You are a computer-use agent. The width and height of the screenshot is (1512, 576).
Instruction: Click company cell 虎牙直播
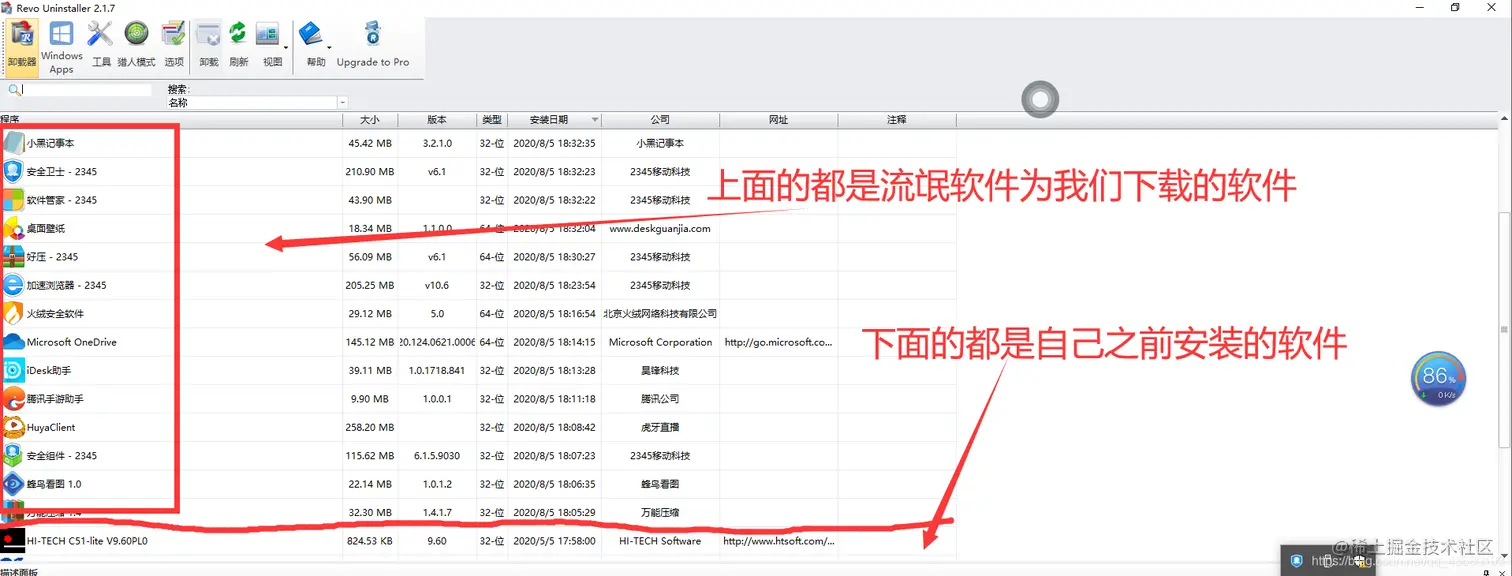[x=660, y=427]
